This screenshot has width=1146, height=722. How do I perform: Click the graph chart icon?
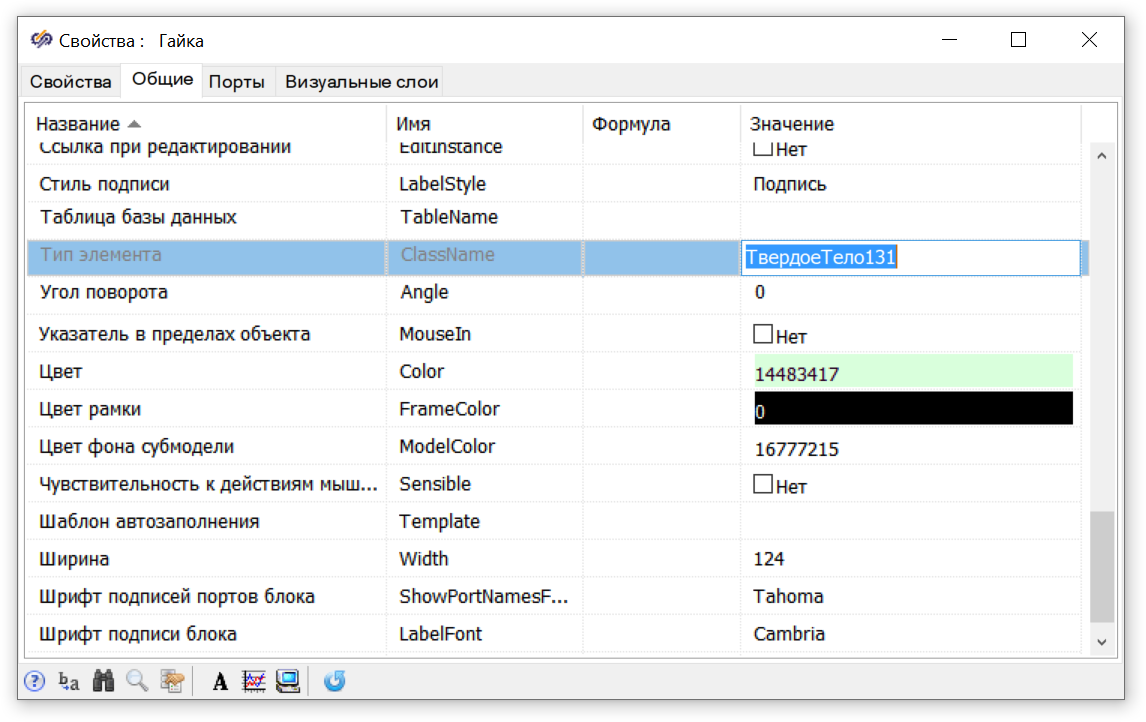pyautogui.click(x=254, y=681)
